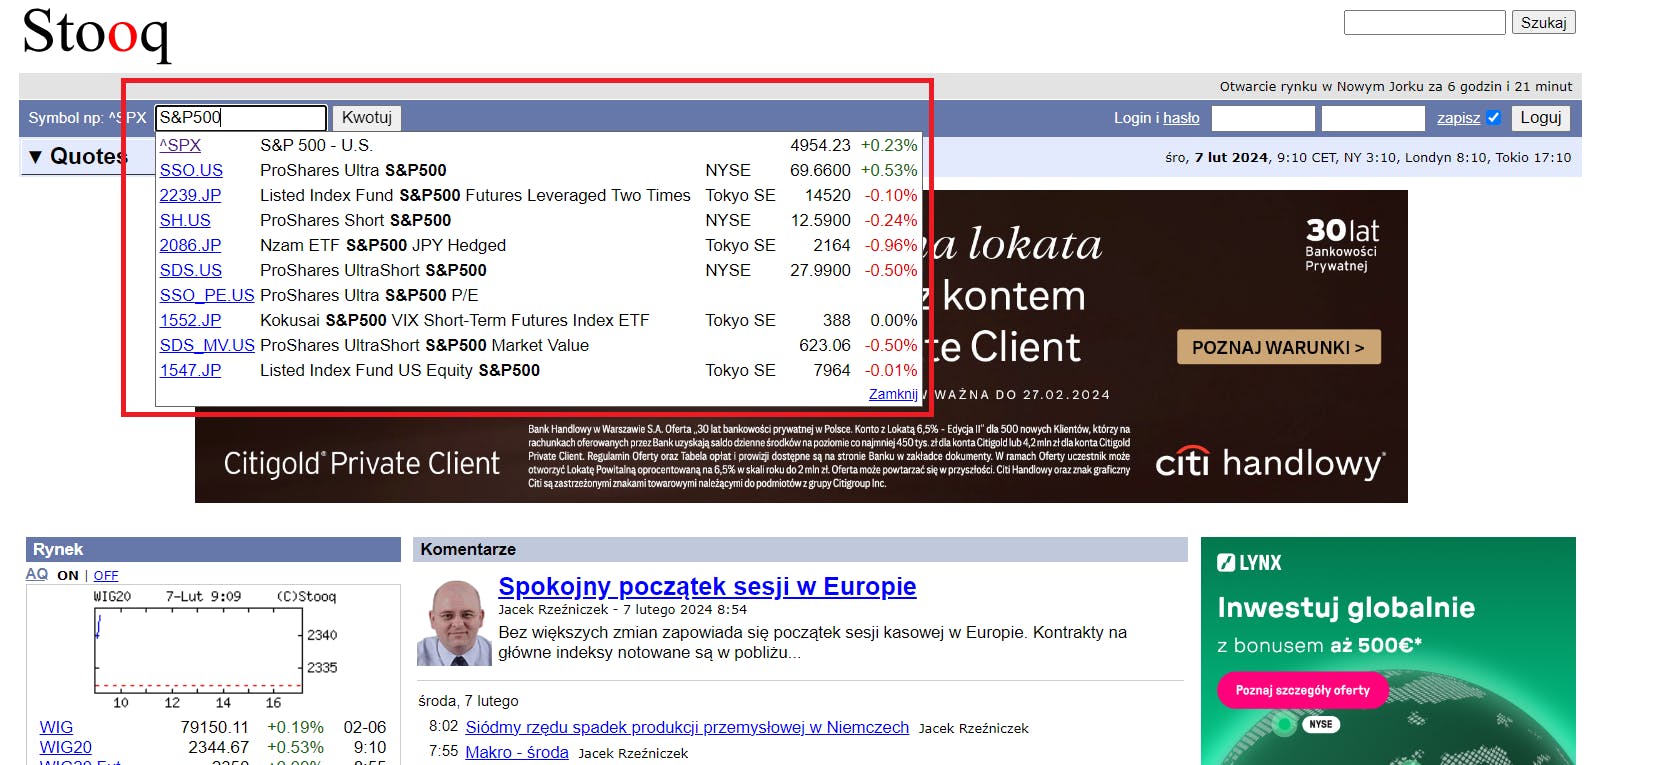Click the ON toggle in Rynek panel
This screenshot has height=765, width=1659.
[68, 575]
